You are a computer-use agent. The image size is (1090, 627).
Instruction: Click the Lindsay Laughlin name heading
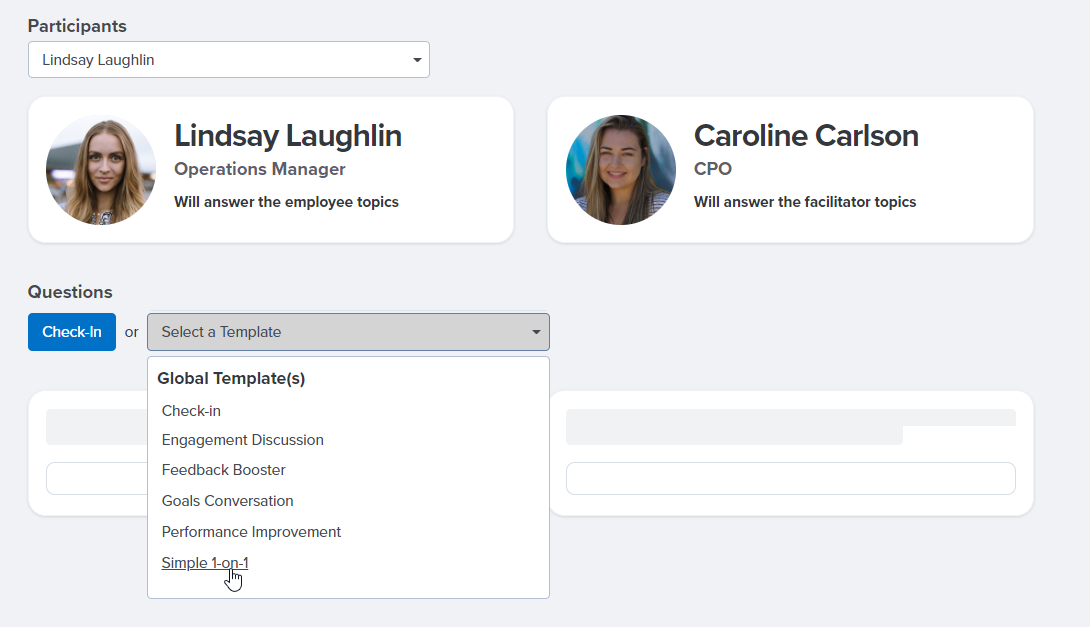[288, 136]
